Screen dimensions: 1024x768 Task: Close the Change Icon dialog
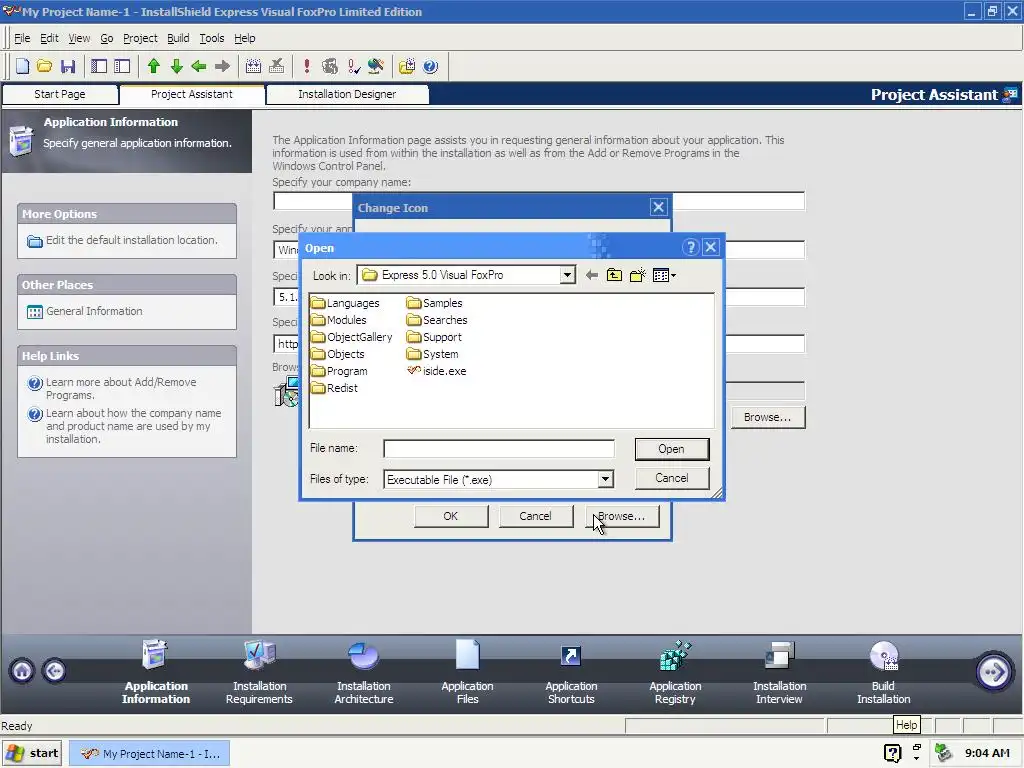pyautogui.click(x=658, y=208)
